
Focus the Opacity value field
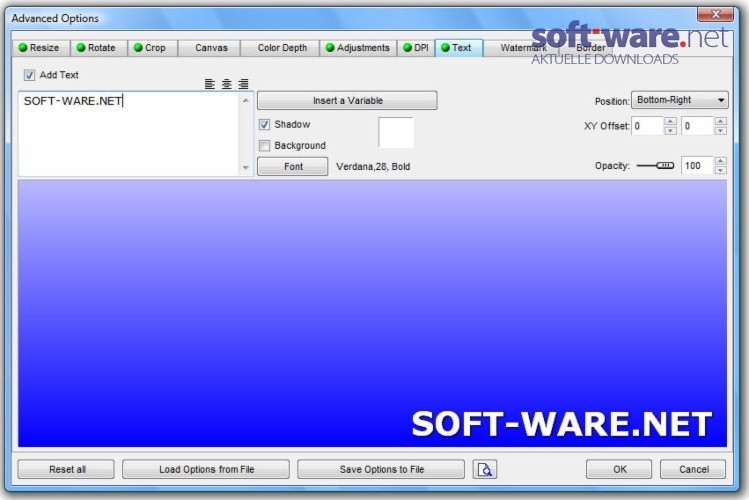[x=697, y=166]
